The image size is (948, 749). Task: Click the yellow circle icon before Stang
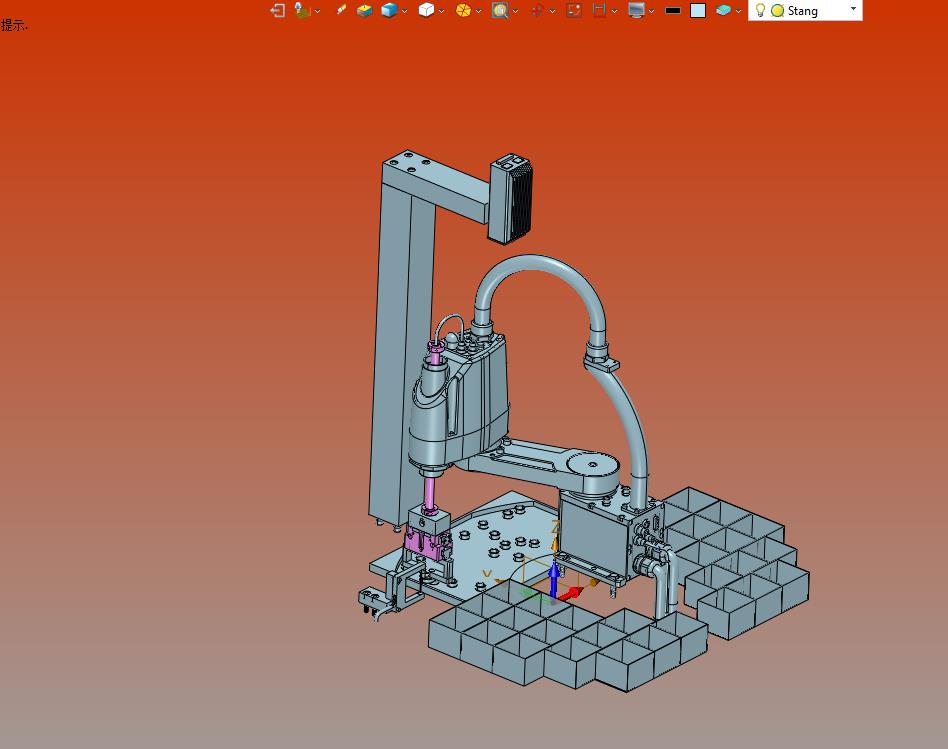click(x=778, y=11)
